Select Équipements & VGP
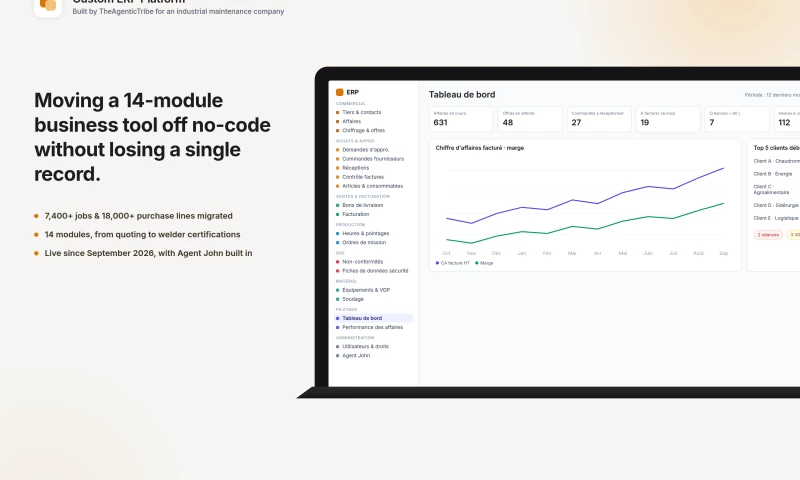The image size is (800, 480). 366,290
